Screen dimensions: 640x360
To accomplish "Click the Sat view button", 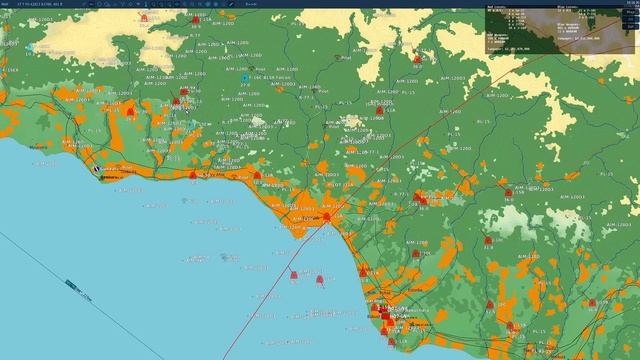I will (x=631, y=27).
